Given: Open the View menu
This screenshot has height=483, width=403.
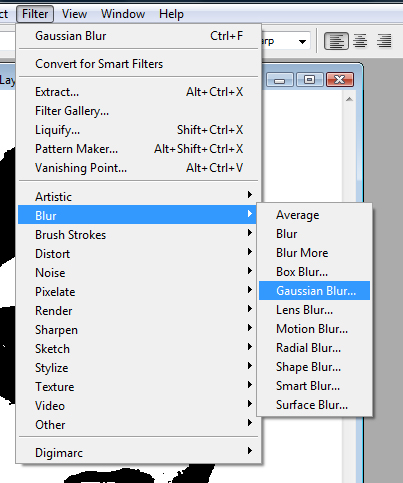Looking at the screenshot, I should point(74,14).
